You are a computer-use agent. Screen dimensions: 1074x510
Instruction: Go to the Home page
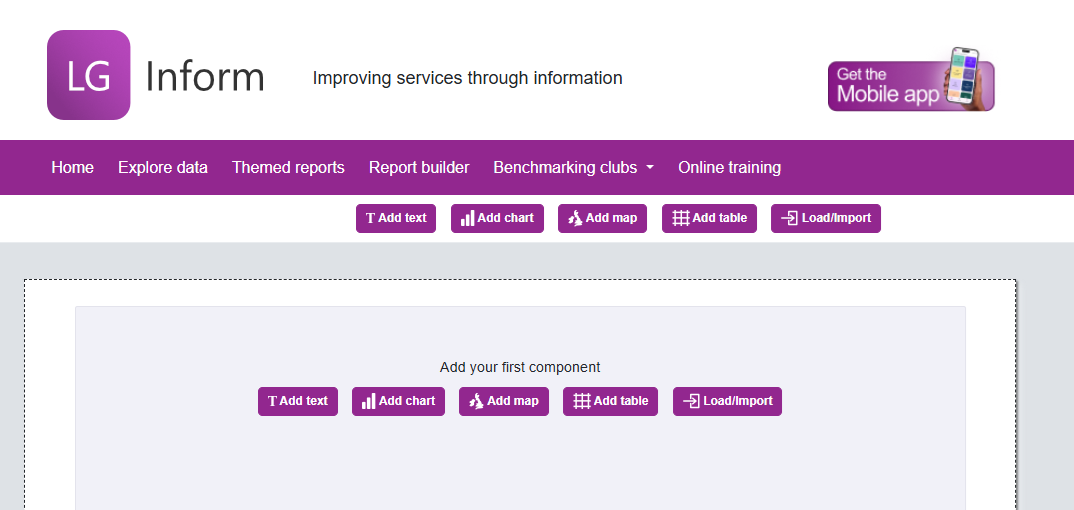73,168
